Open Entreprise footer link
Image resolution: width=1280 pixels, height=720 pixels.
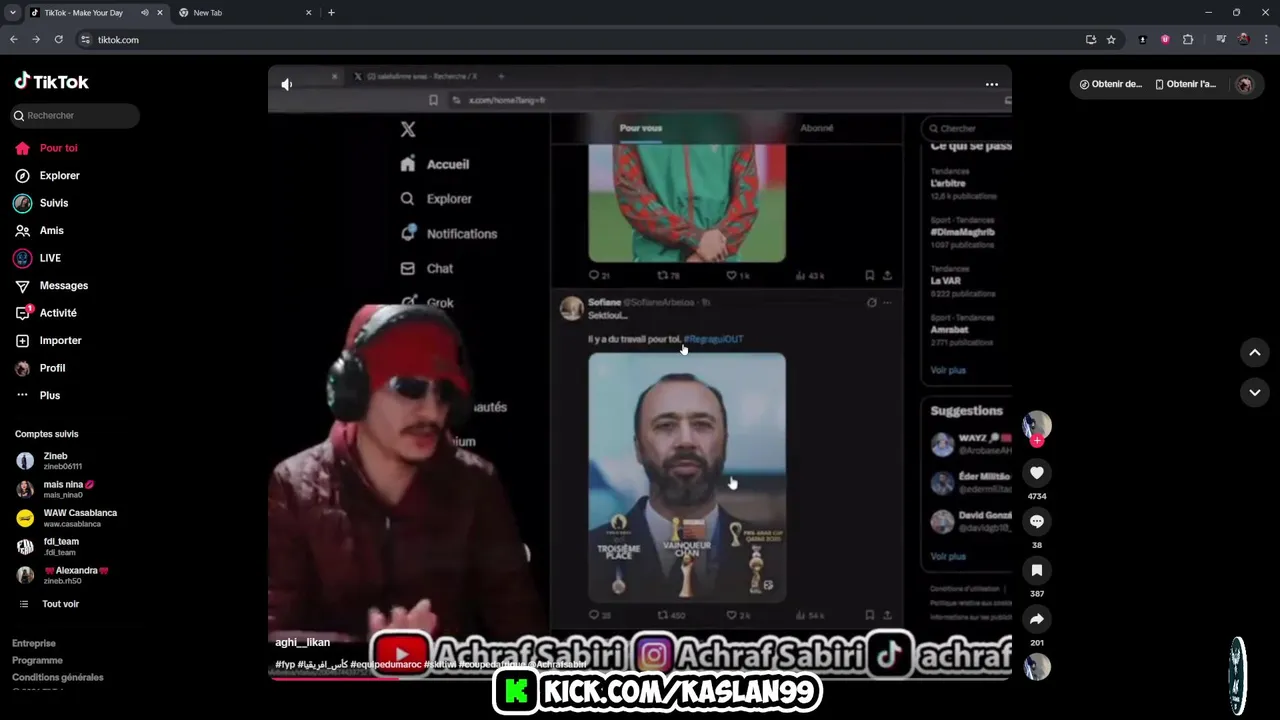click(34, 643)
